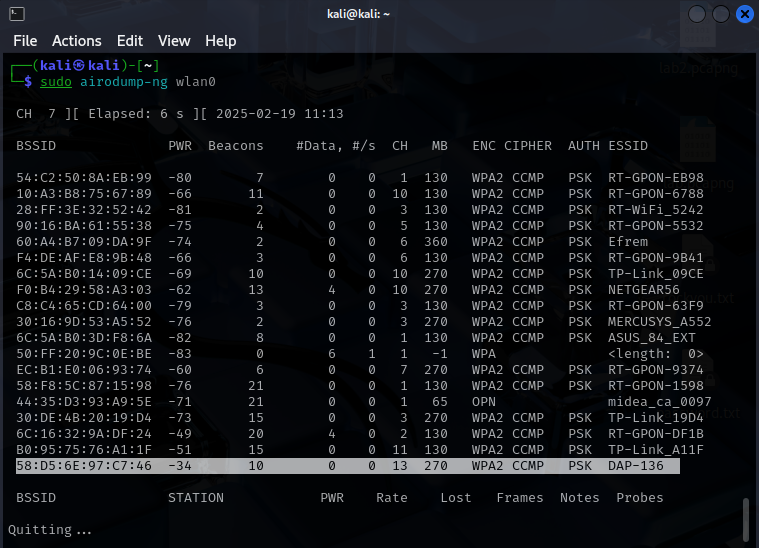Image resolution: width=759 pixels, height=548 pixels.
Task: Click the hidden ESSID <length: 0>
Action: click(656, 353)
